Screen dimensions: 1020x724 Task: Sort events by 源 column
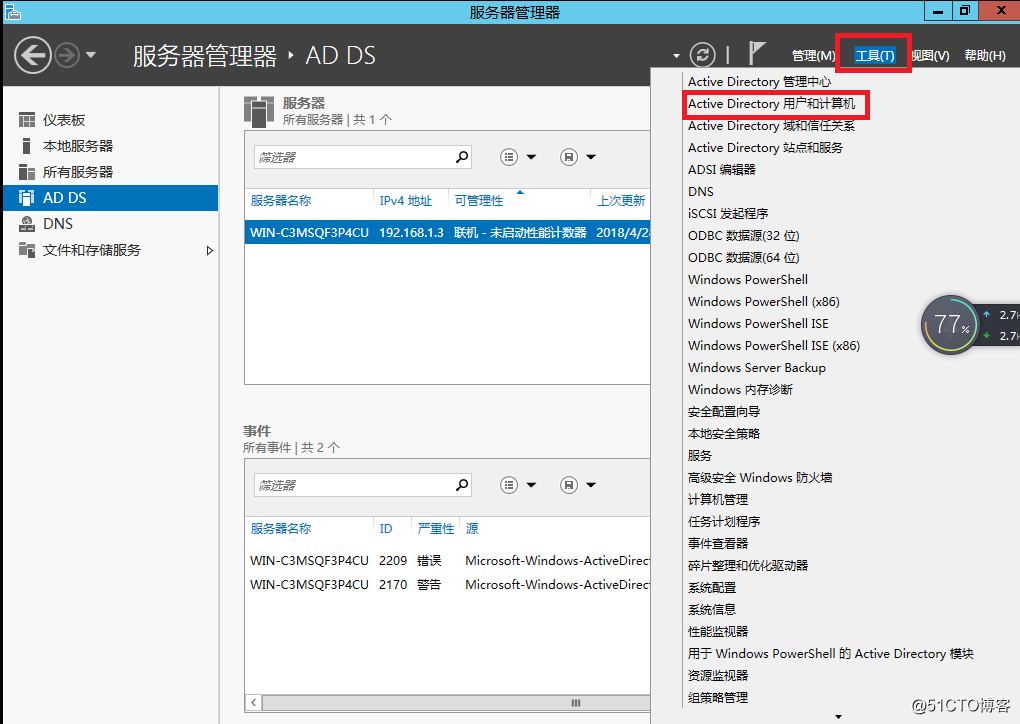(x=472, y=528)
